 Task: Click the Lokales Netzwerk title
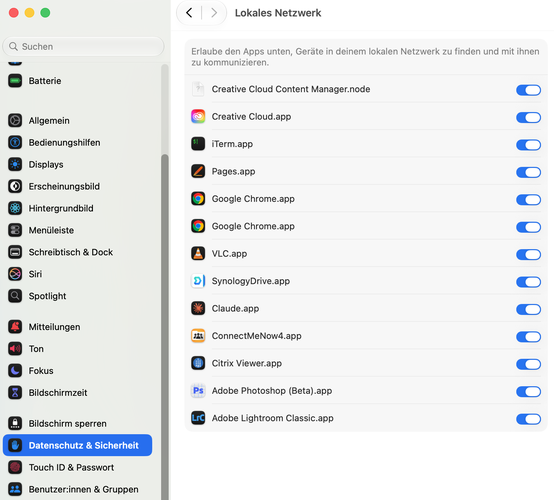pos(278,13)
